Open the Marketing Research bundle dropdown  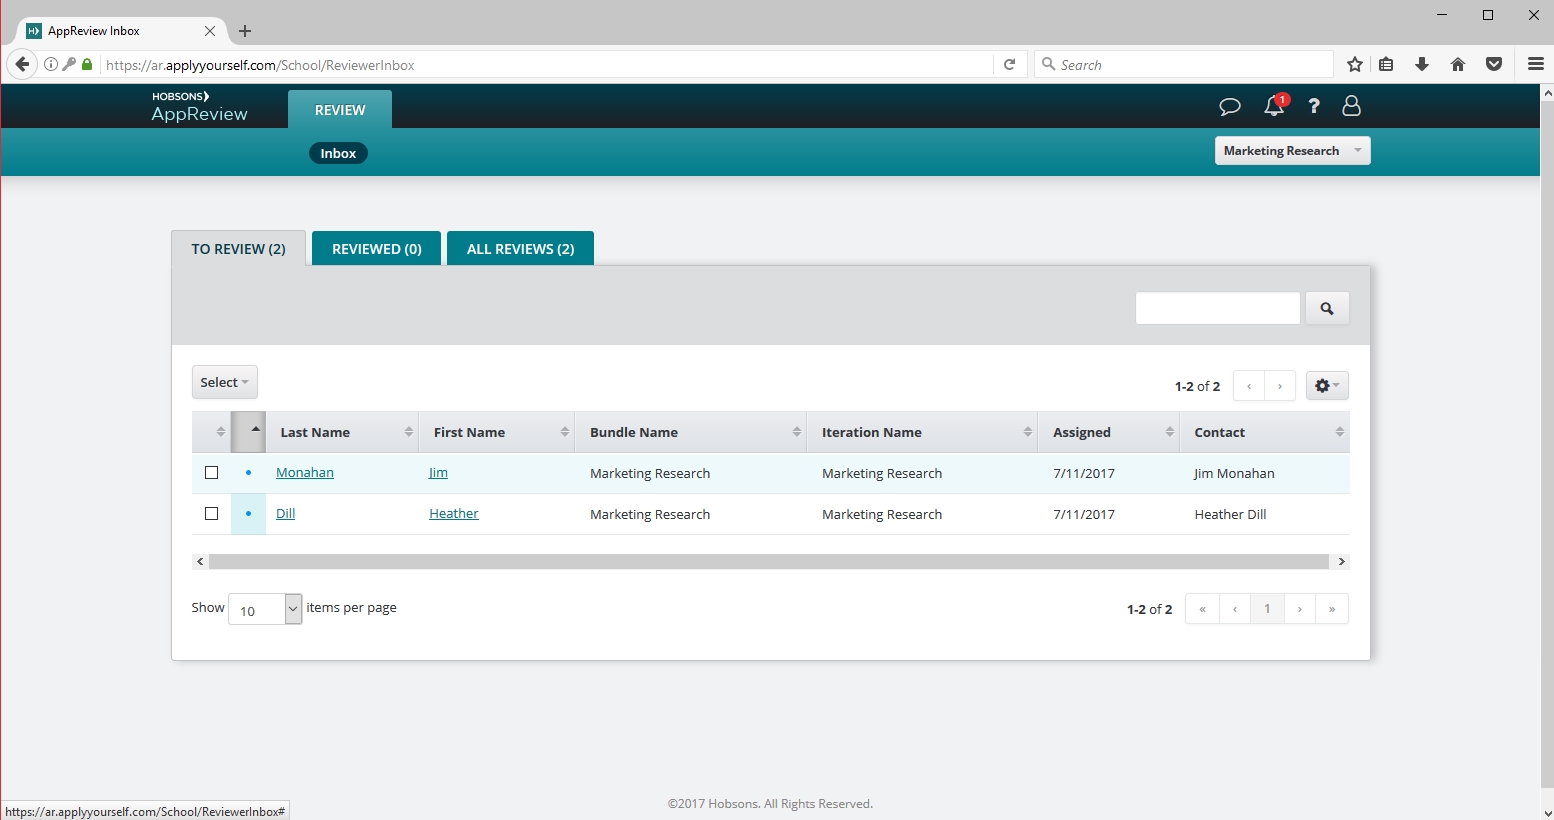[x=1292, y=151]
